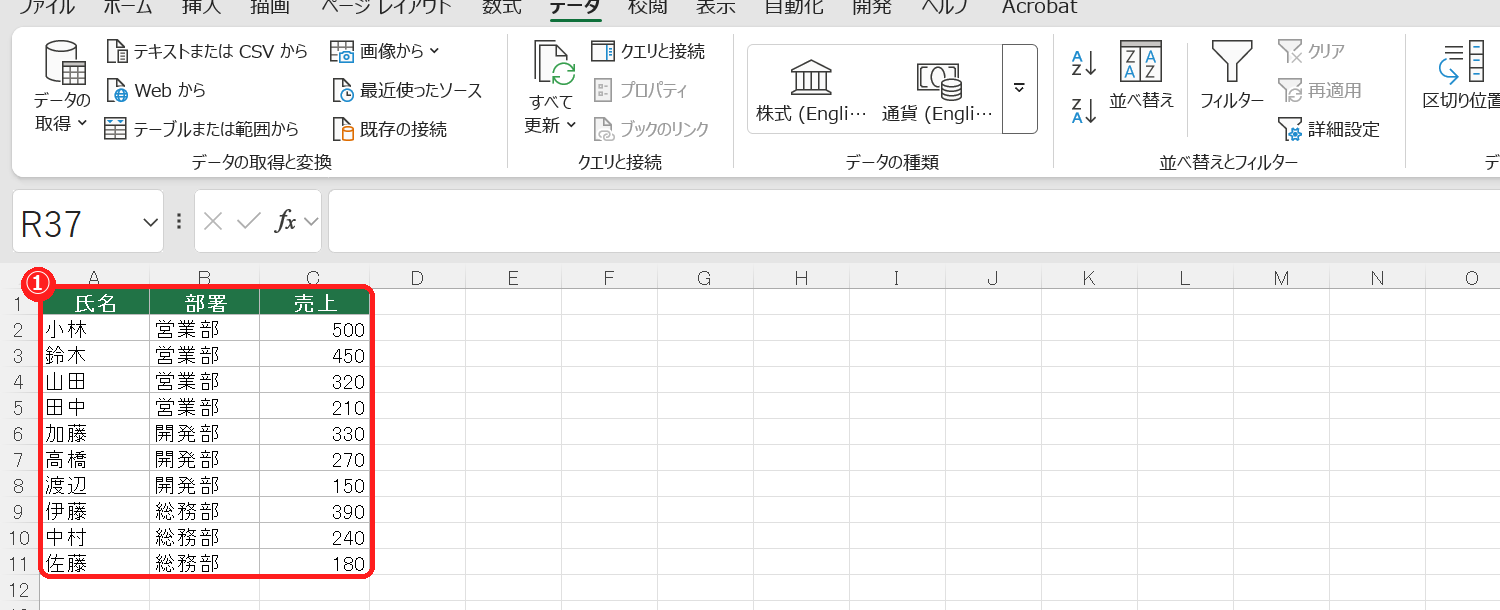
Task: Open the 並べ替え (Sort) dialog
Action: [1142, 76]
